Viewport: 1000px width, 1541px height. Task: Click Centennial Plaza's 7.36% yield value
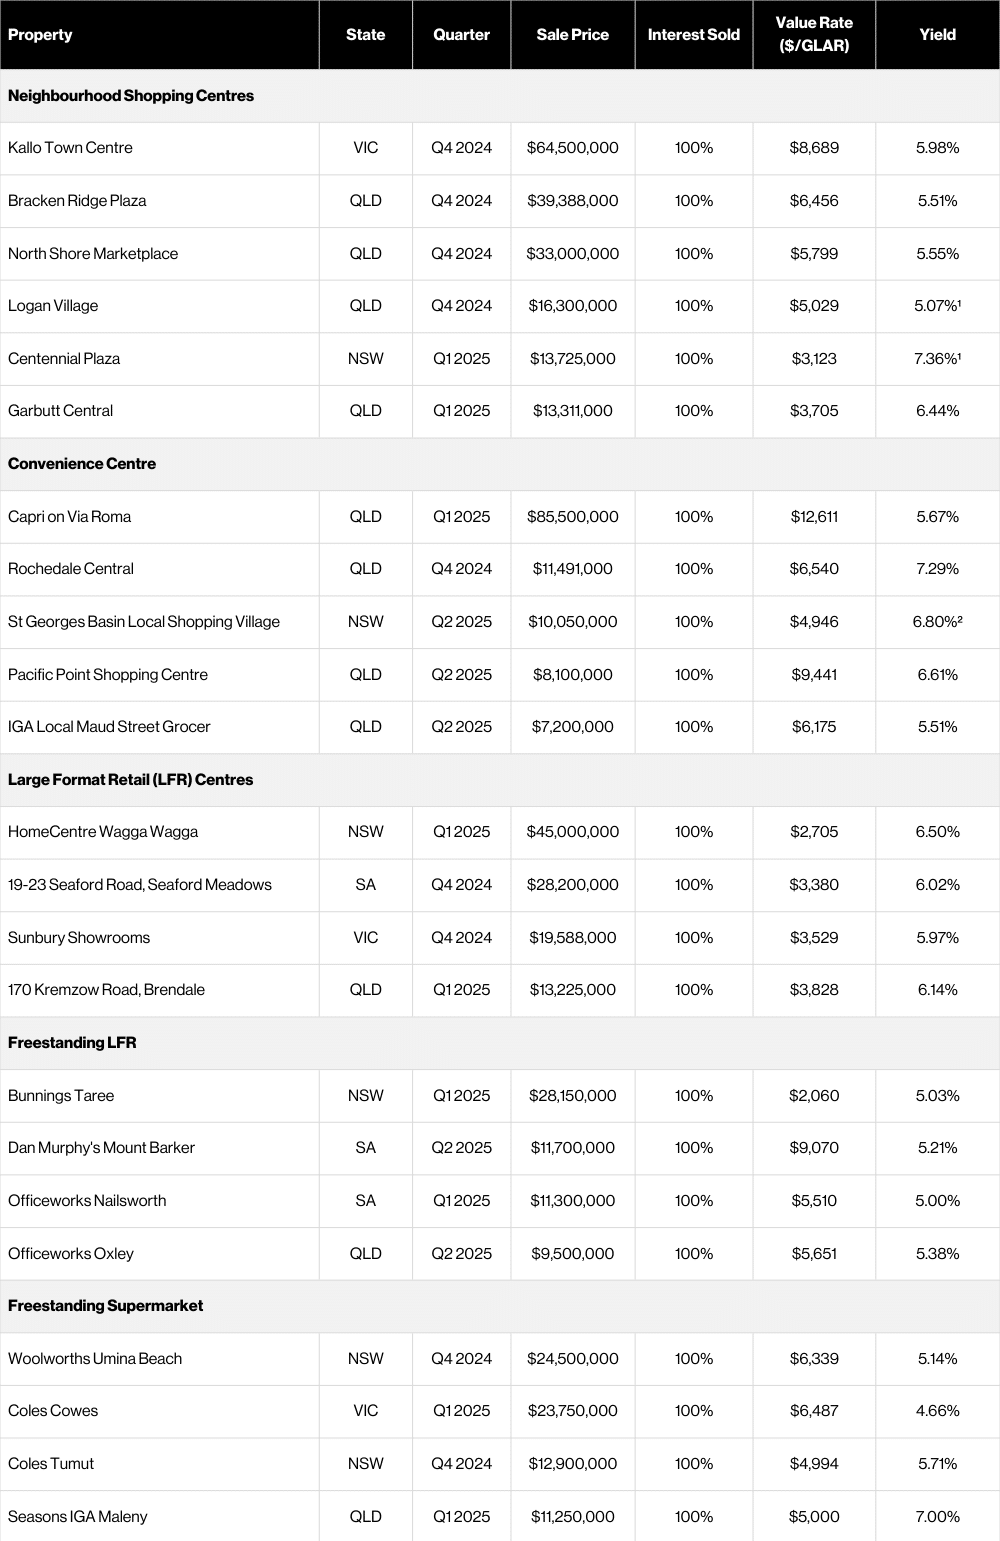click(936, 359)
